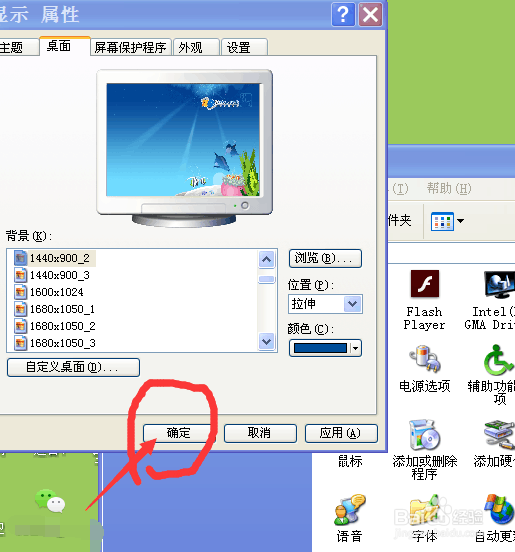Expand view mode dropdown arrow in toolbar
Screen dimensions: 515x552
point(460,221)
